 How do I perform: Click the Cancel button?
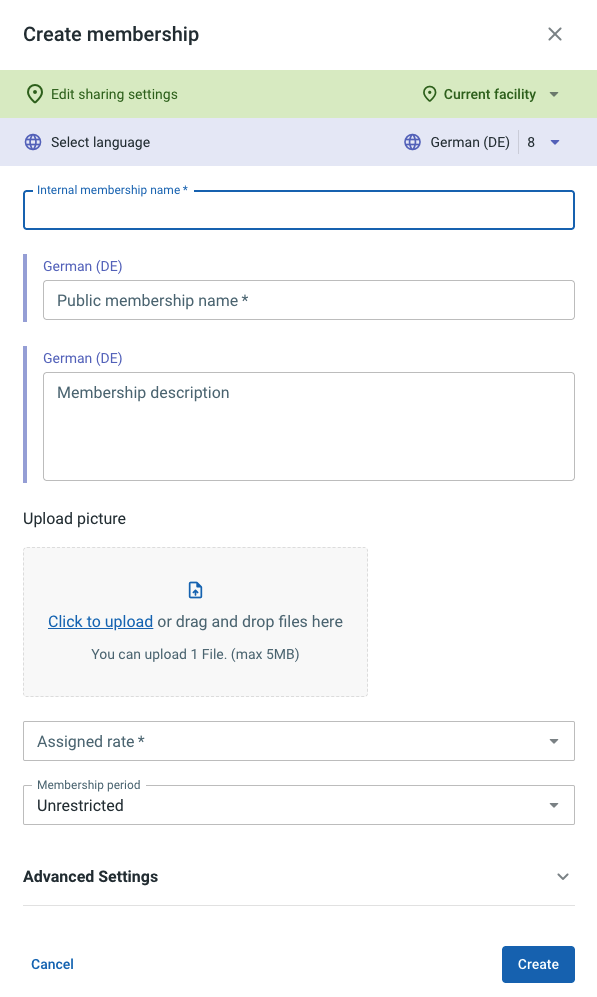pos(53,964)
